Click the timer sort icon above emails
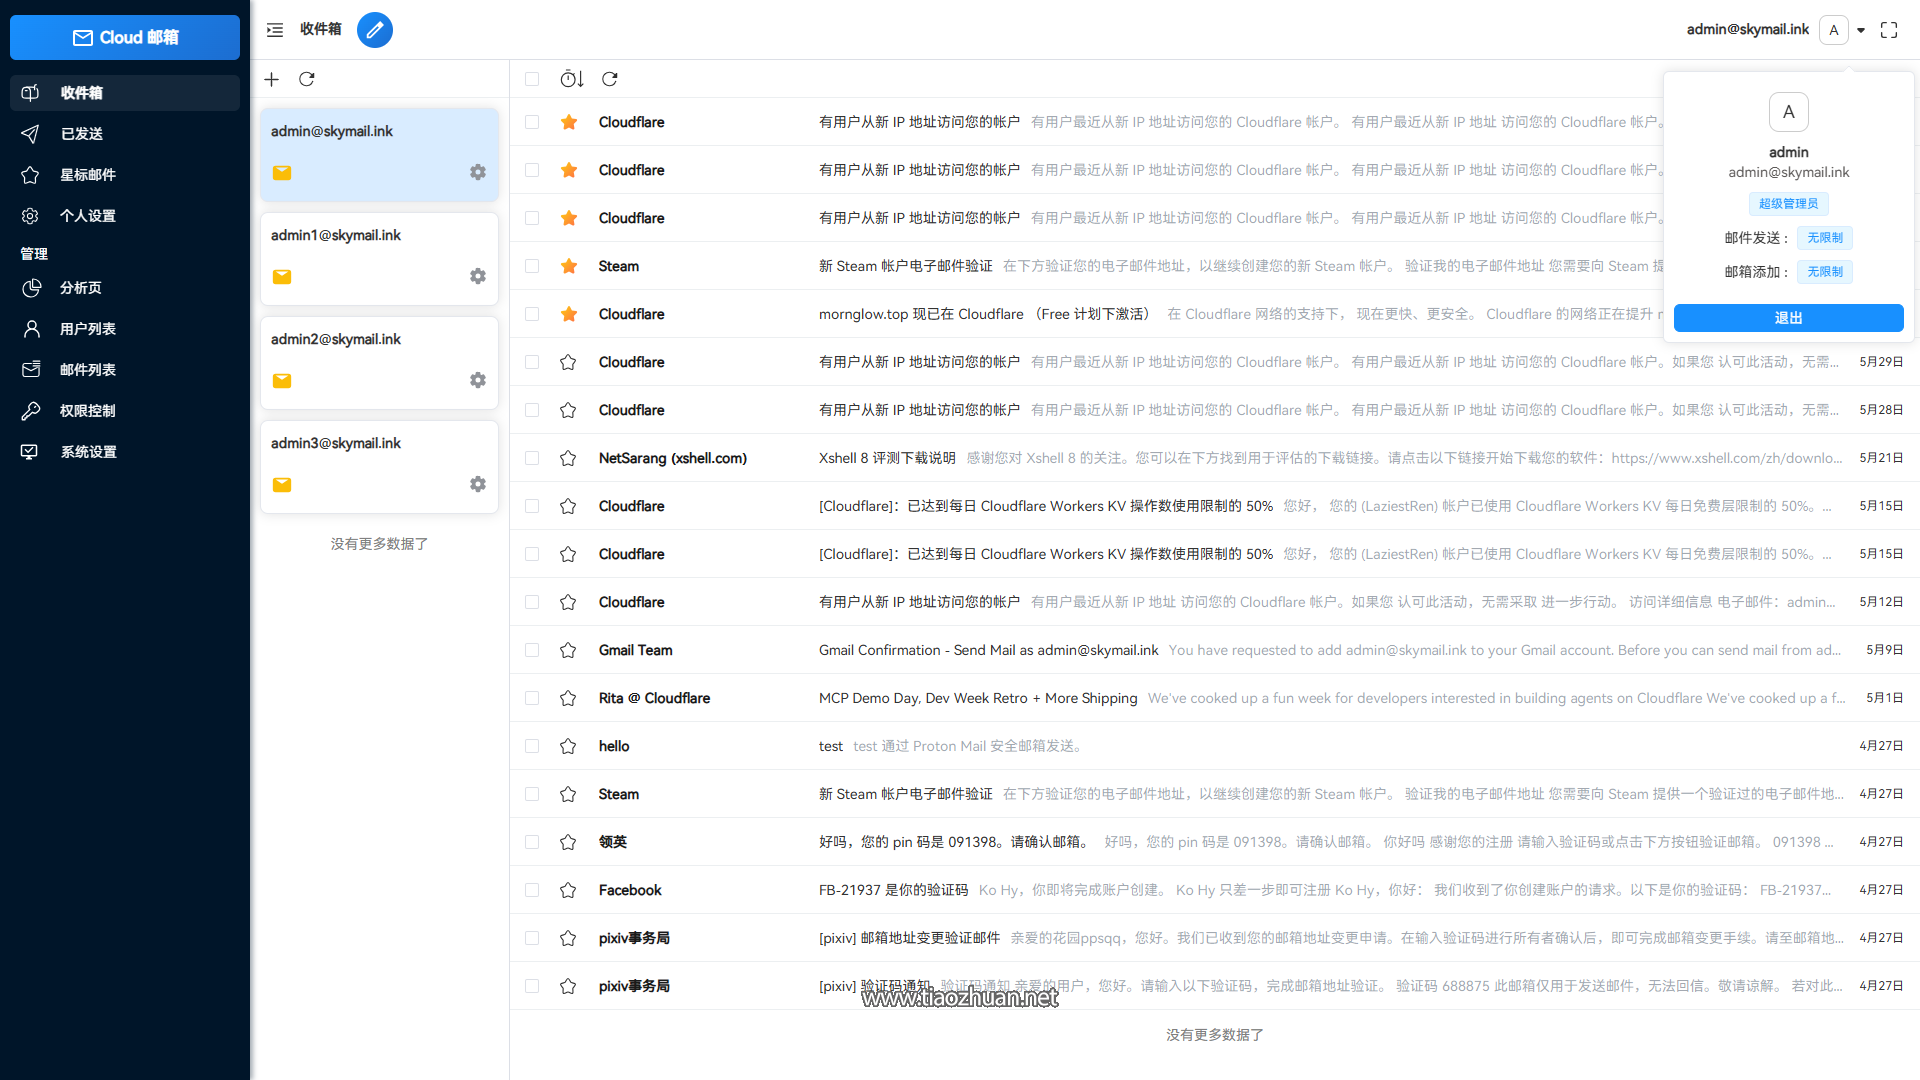 (x=571, y=79)
